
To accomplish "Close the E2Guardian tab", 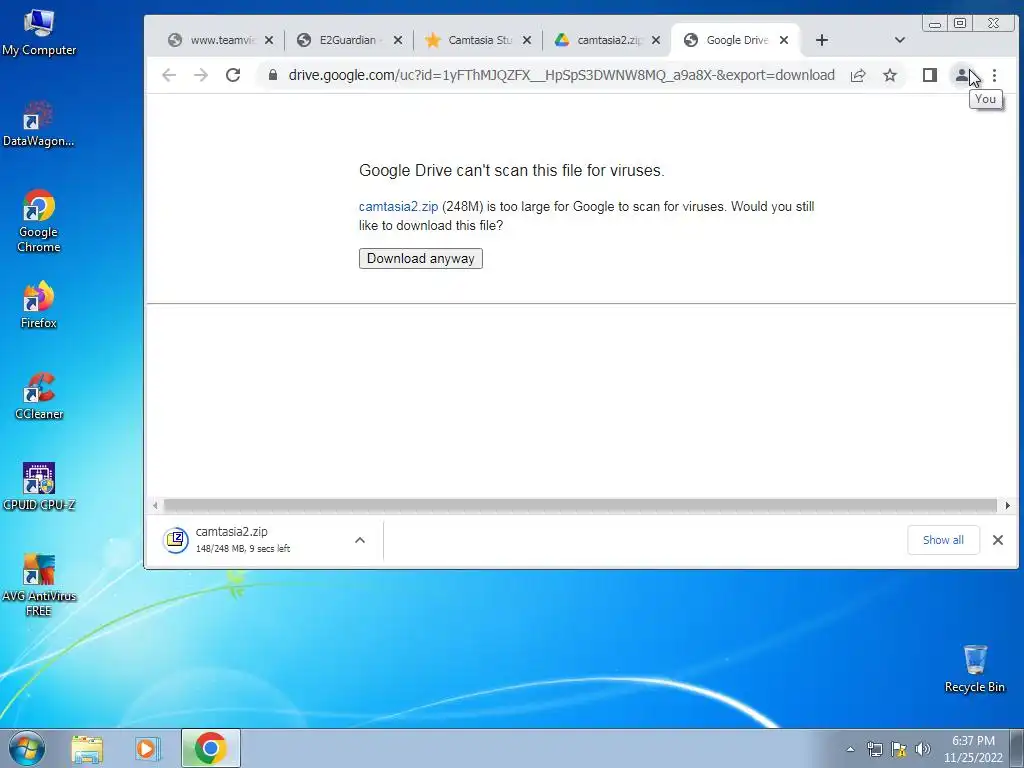I will 398,40.
